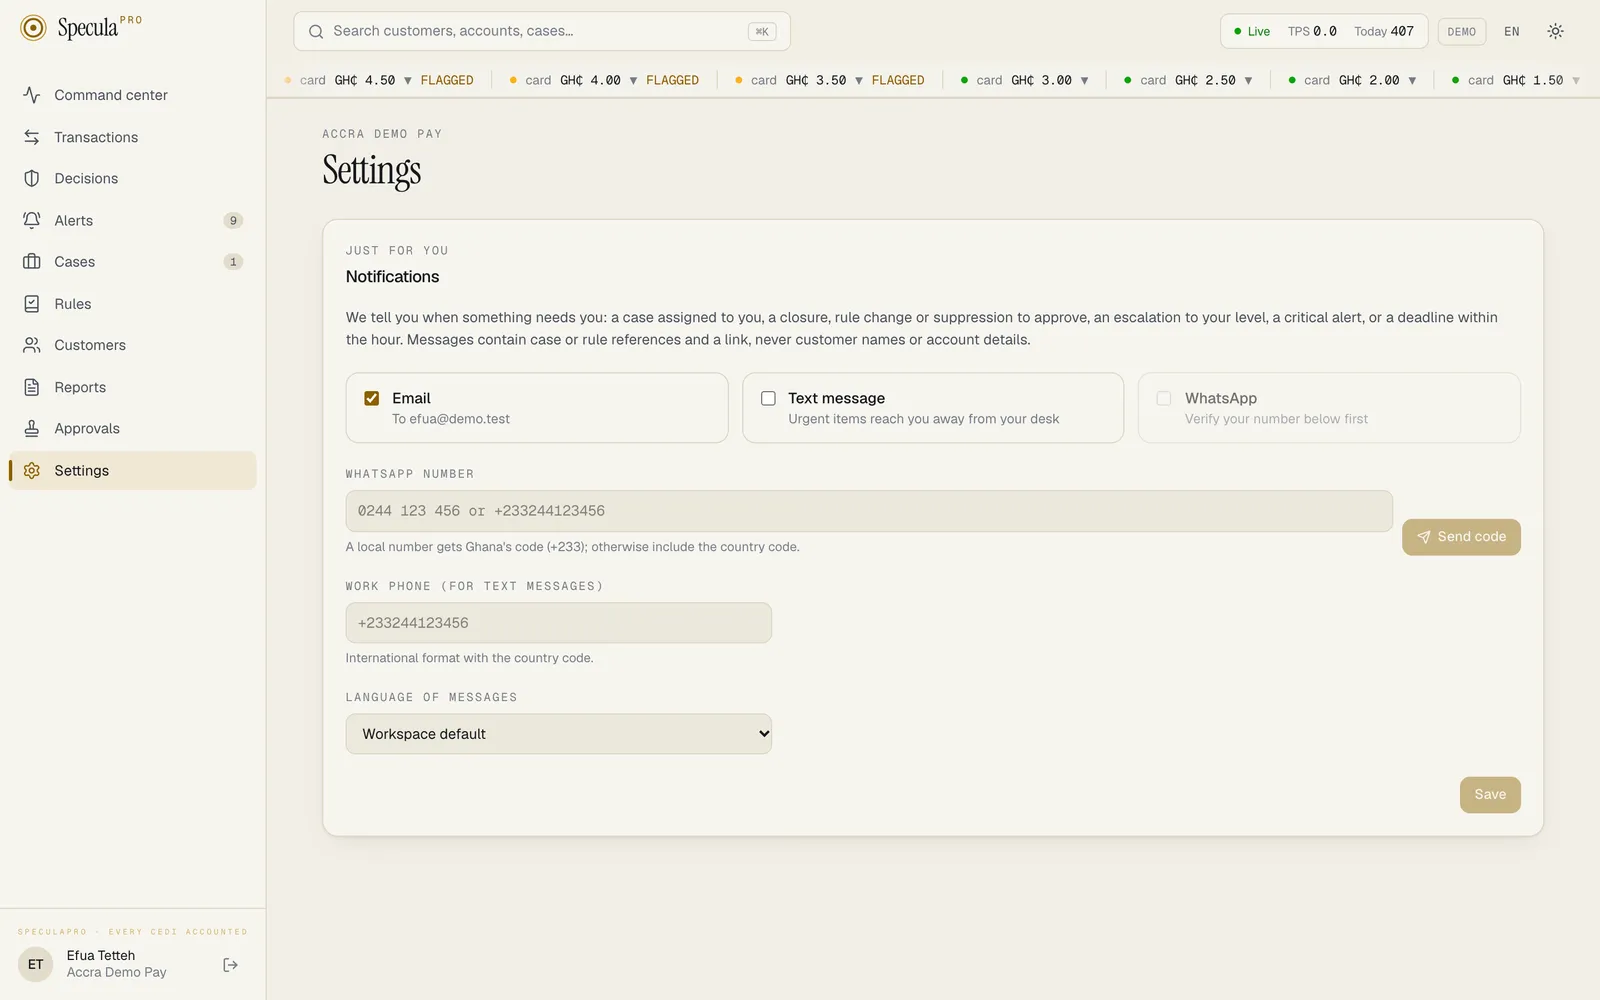
Task: Tick the WhatsApp notifications checkbox
Action: pyautogui.click(x=1164, y=398)
